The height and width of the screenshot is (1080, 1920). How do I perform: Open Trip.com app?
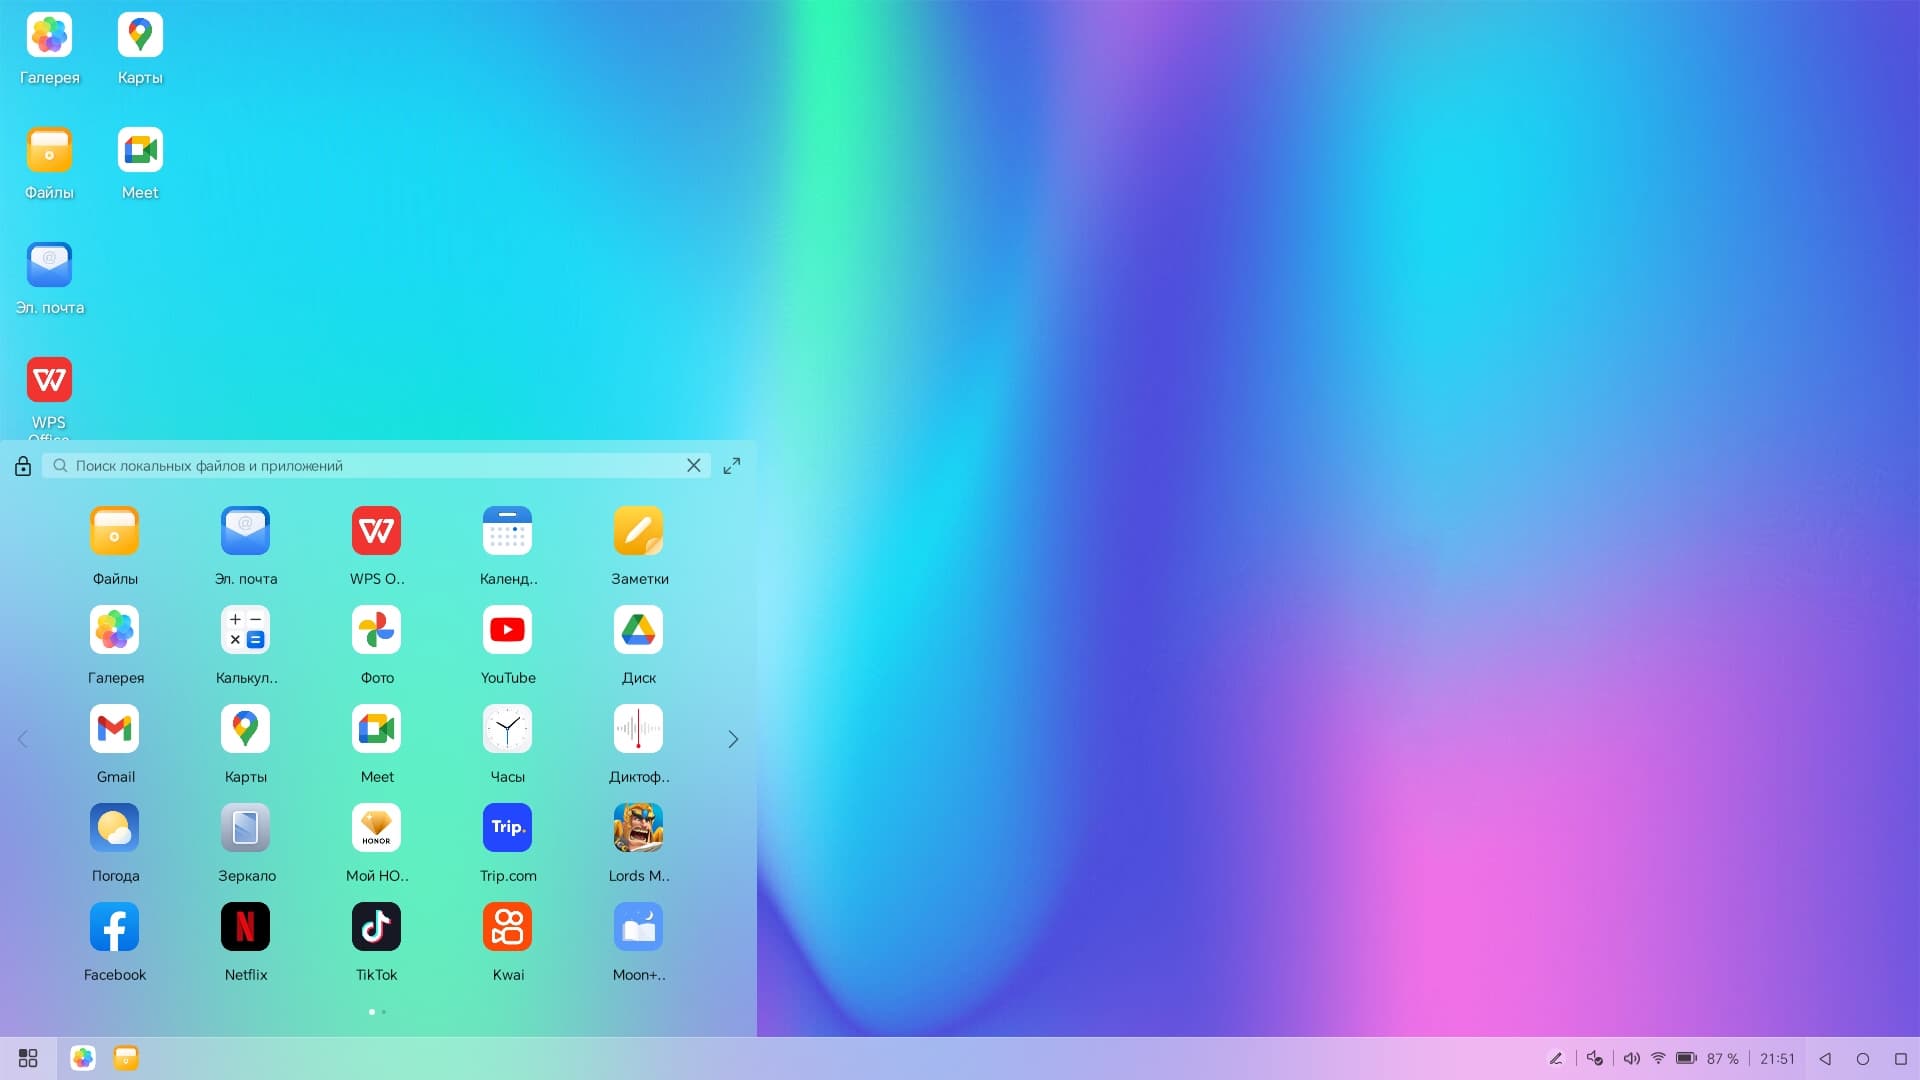[x=507, y=828]
